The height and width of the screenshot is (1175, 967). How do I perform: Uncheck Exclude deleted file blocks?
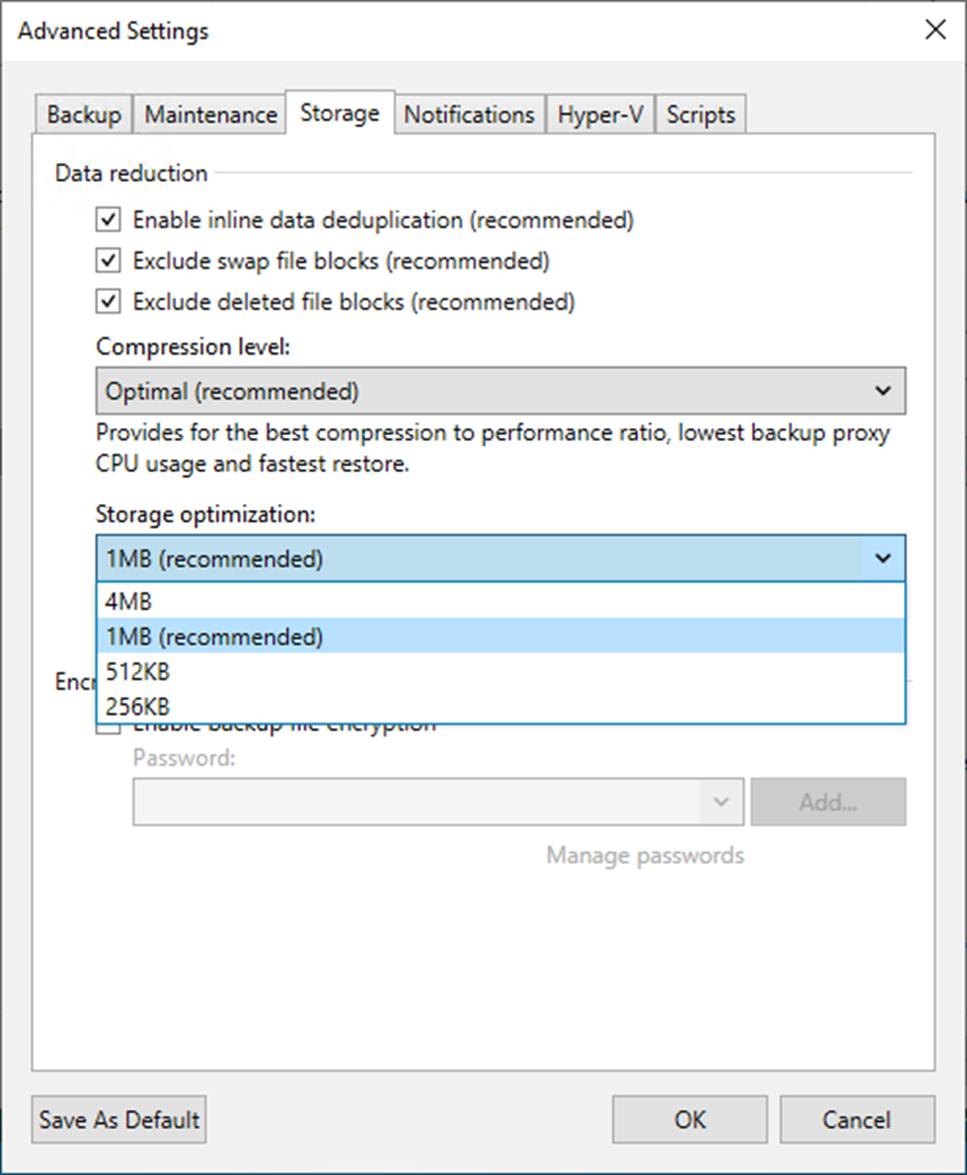point(107,301)
